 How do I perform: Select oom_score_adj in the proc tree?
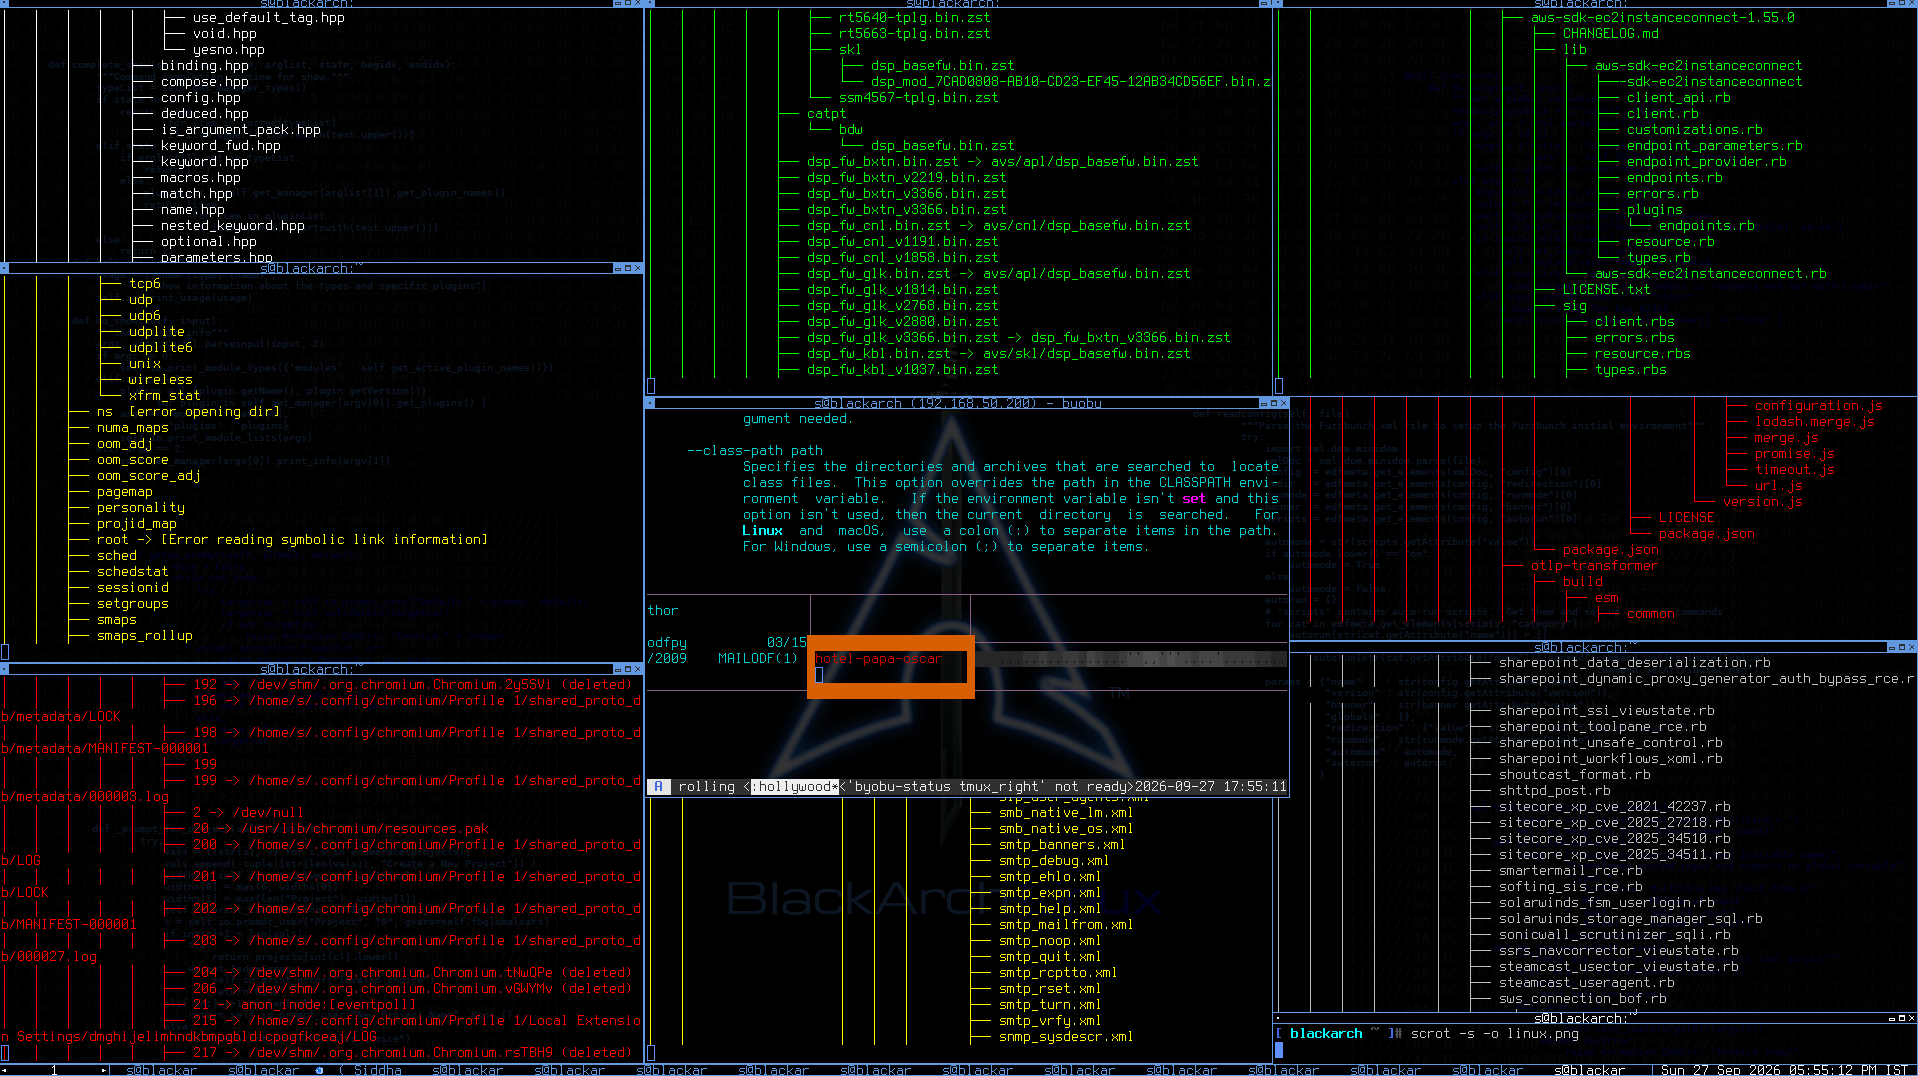point(148,476)
